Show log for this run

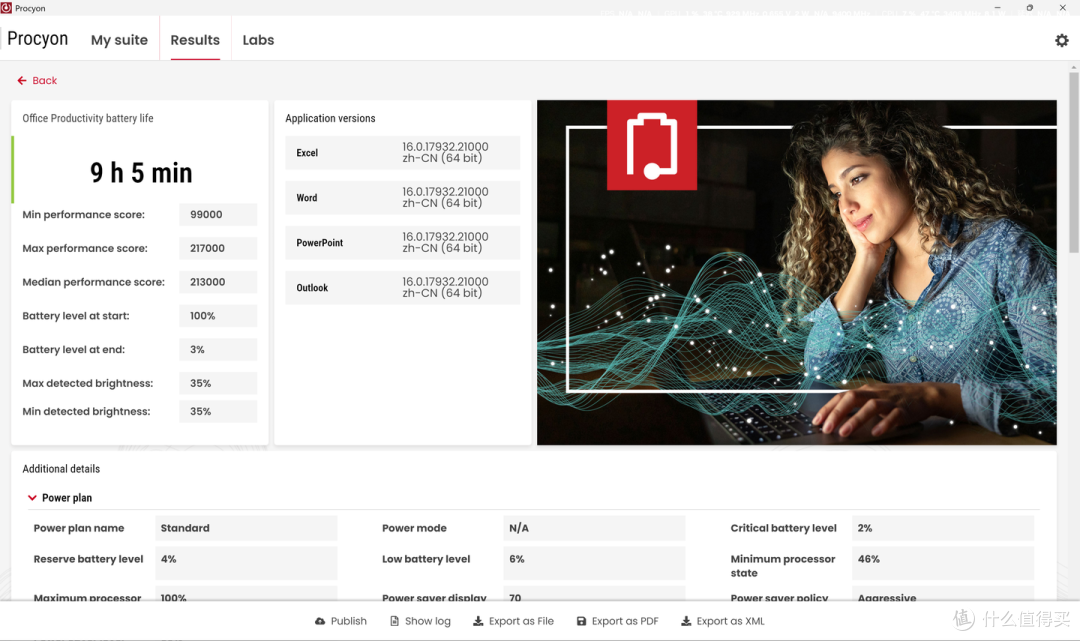pos(420,621)
